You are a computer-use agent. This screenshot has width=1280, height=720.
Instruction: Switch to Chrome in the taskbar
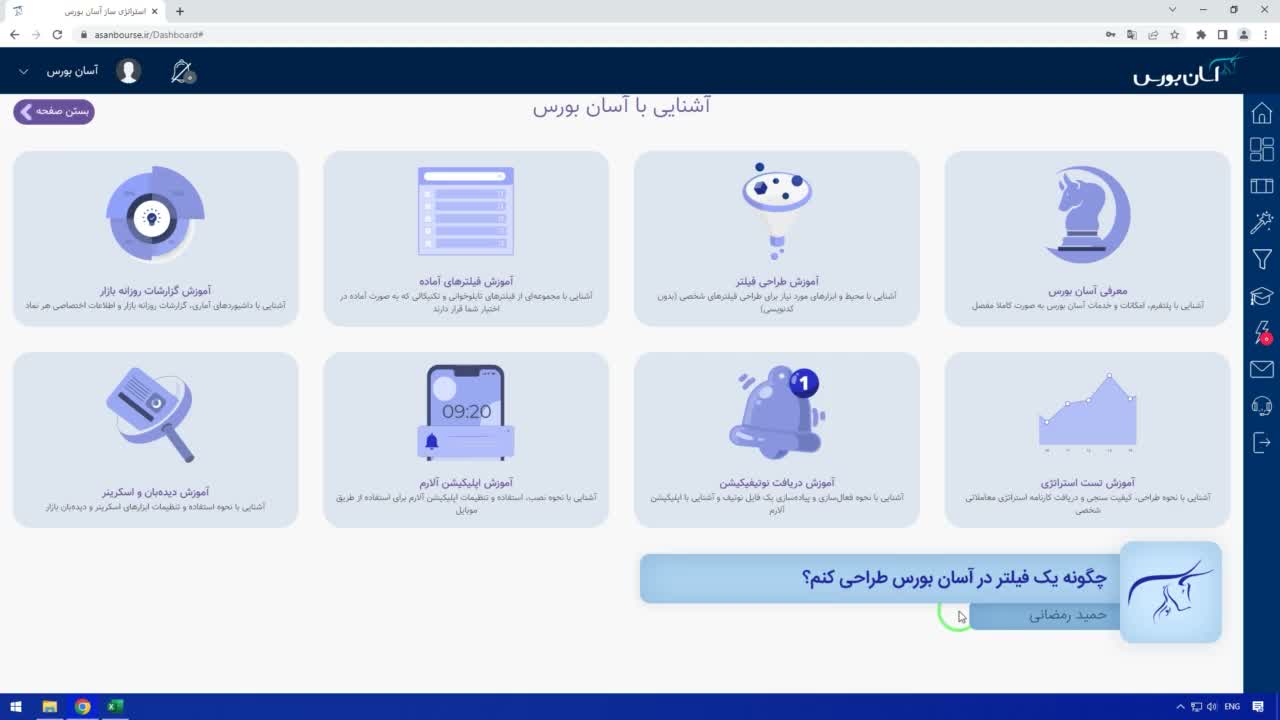(82, 706)
